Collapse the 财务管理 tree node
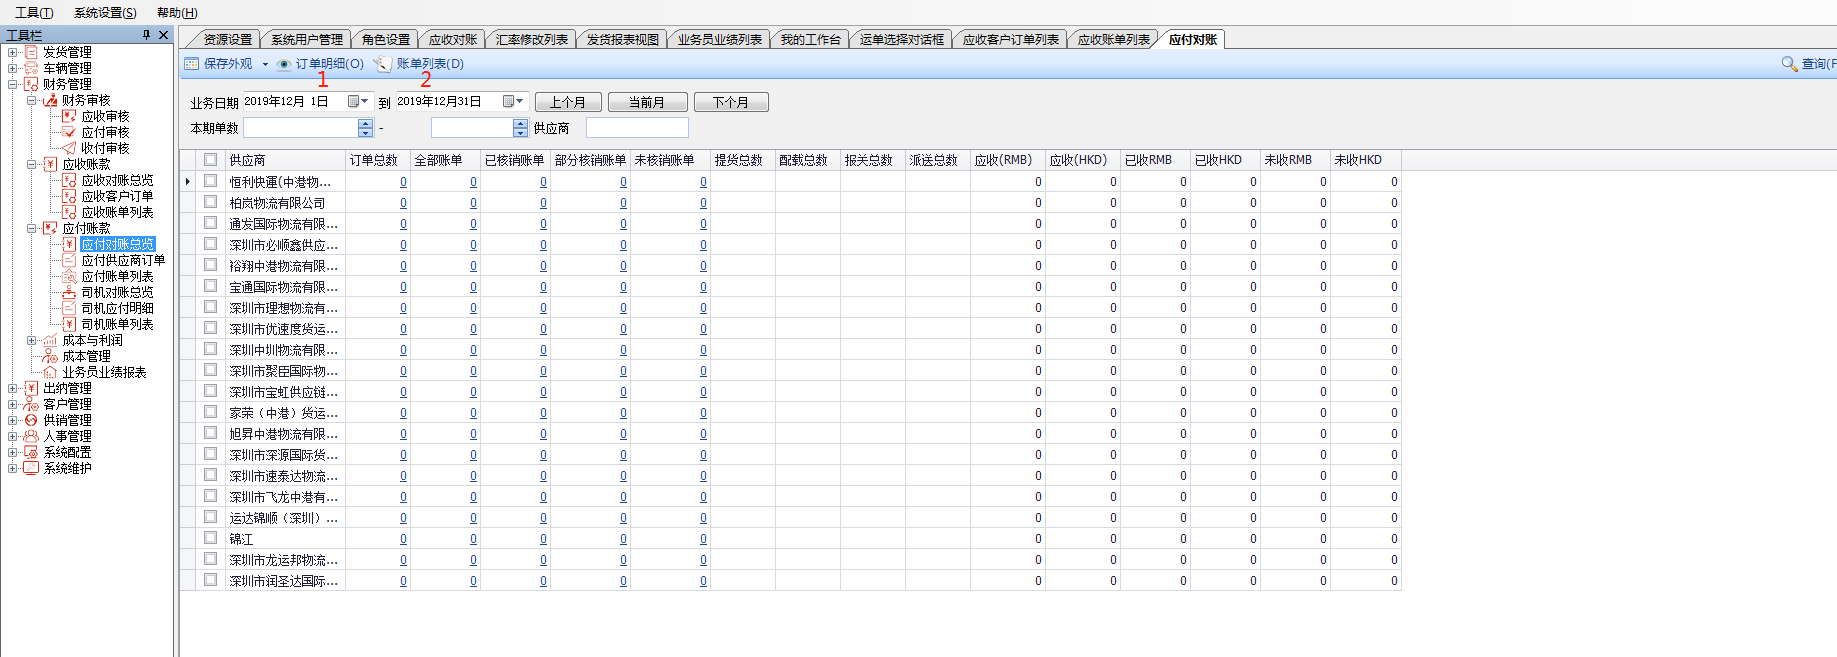 (x=12, y=84)
